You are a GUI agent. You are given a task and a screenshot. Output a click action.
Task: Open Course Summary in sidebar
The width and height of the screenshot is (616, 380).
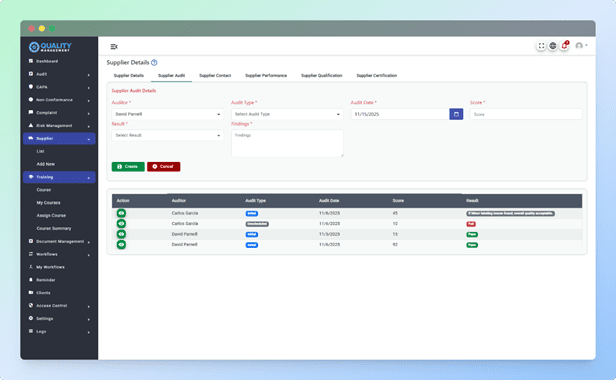[54, 228]
